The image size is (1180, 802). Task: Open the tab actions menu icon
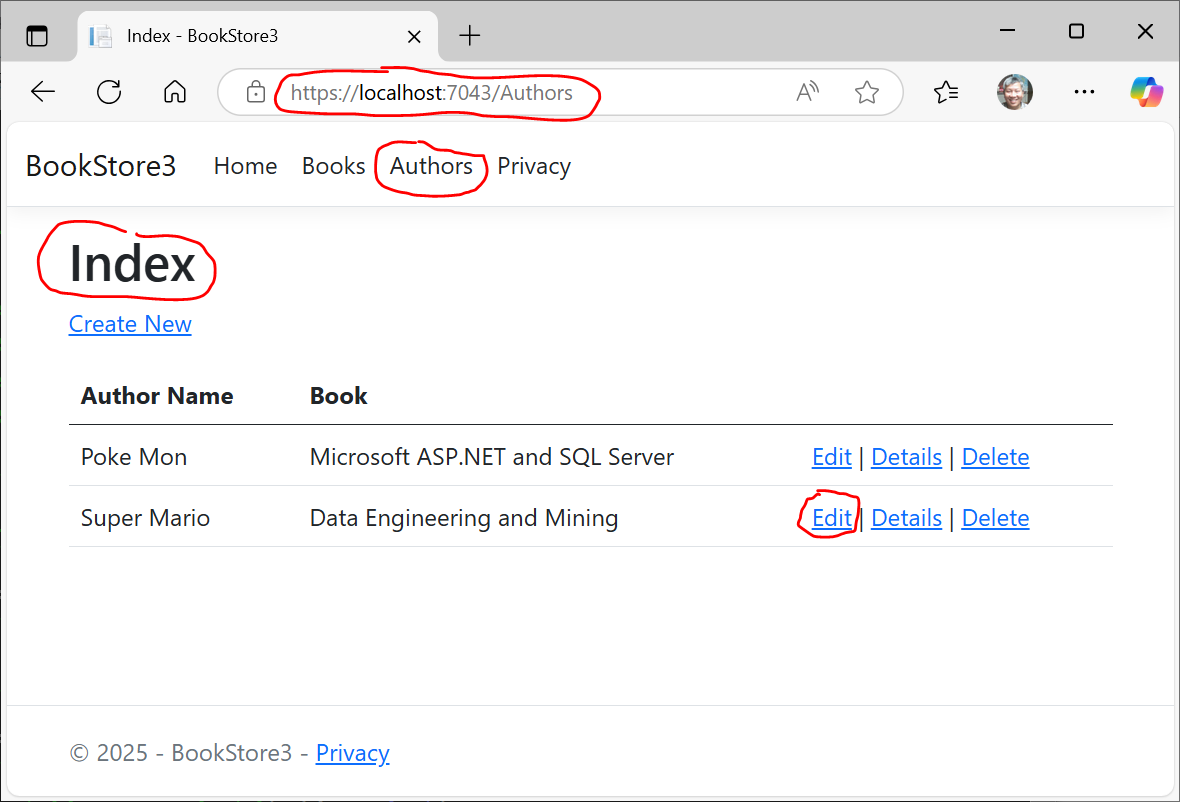(37, 35)
